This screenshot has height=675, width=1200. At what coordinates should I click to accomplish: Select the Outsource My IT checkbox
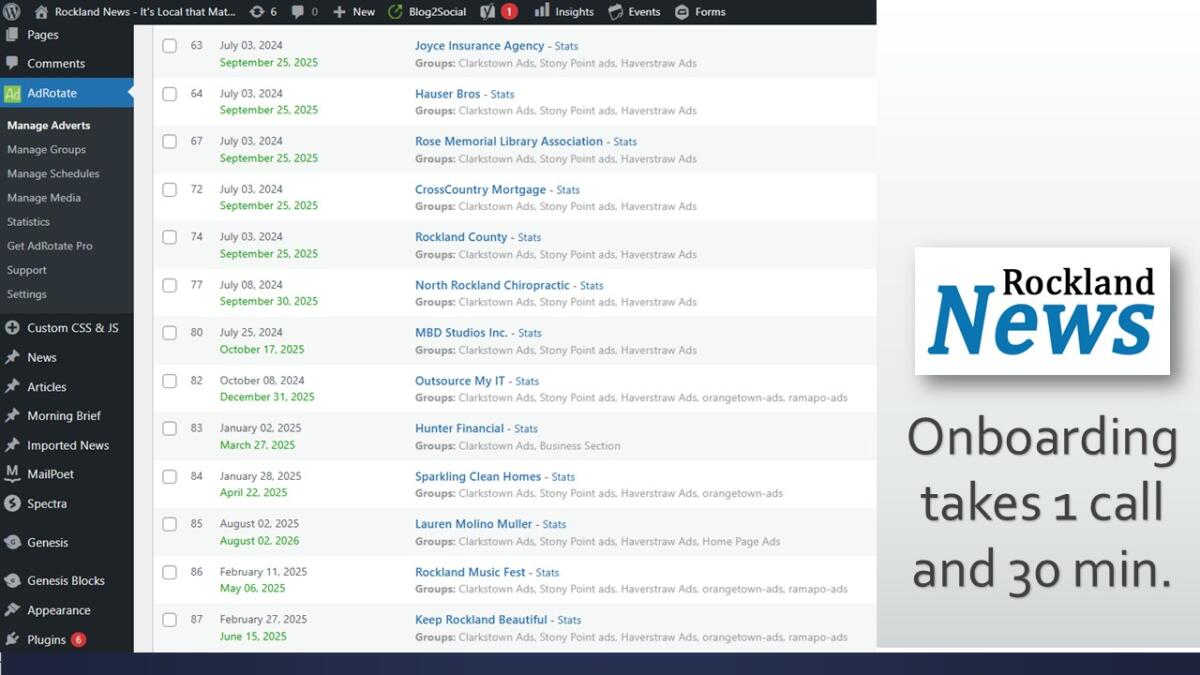click(170, 381)
